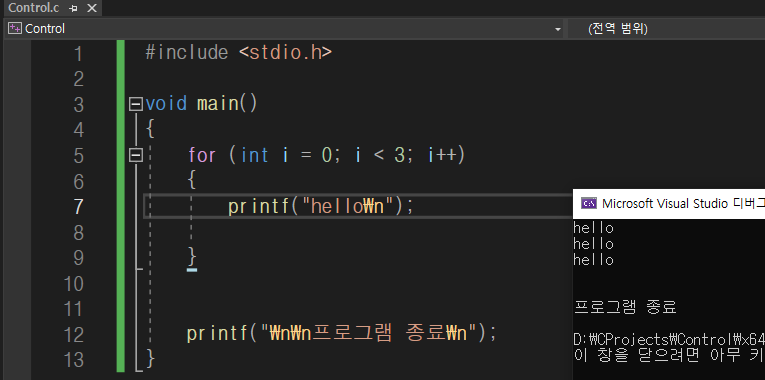Click the i++ increment expression
765x380 pixels.
(443, 155)
